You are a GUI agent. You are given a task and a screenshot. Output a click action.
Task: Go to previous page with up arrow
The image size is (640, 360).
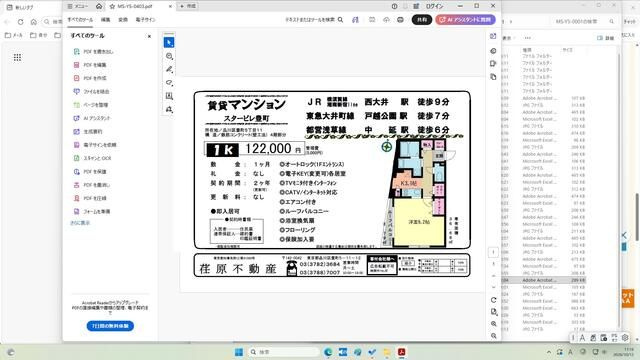pos(493,276)
